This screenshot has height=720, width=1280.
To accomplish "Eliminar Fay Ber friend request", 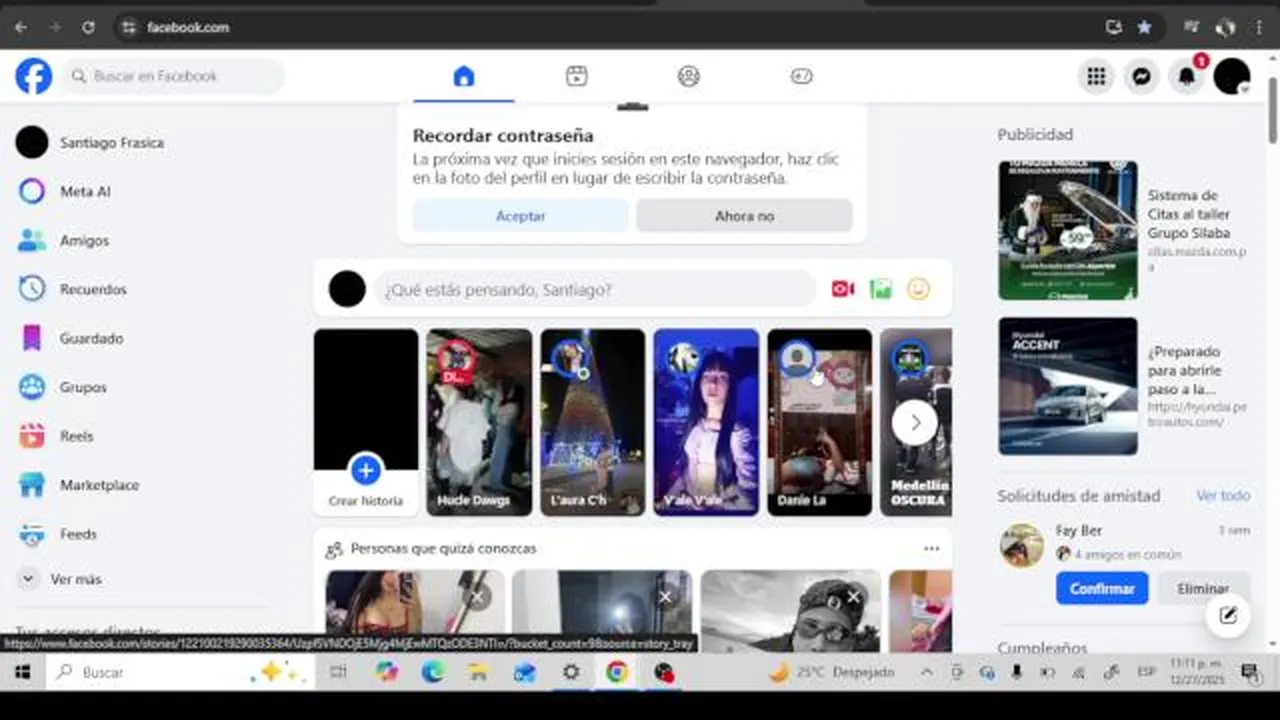I will point(1203,588).
